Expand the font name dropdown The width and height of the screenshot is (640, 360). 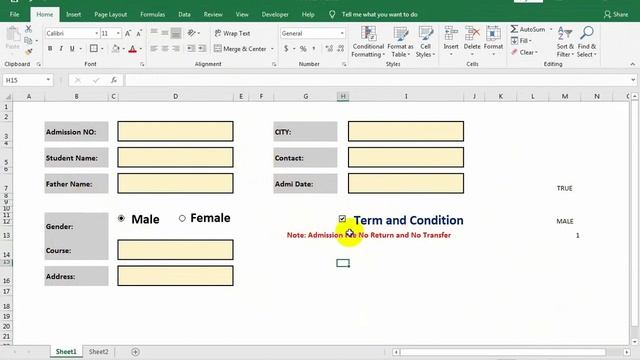pyautogui.click(x=96, y=33)
